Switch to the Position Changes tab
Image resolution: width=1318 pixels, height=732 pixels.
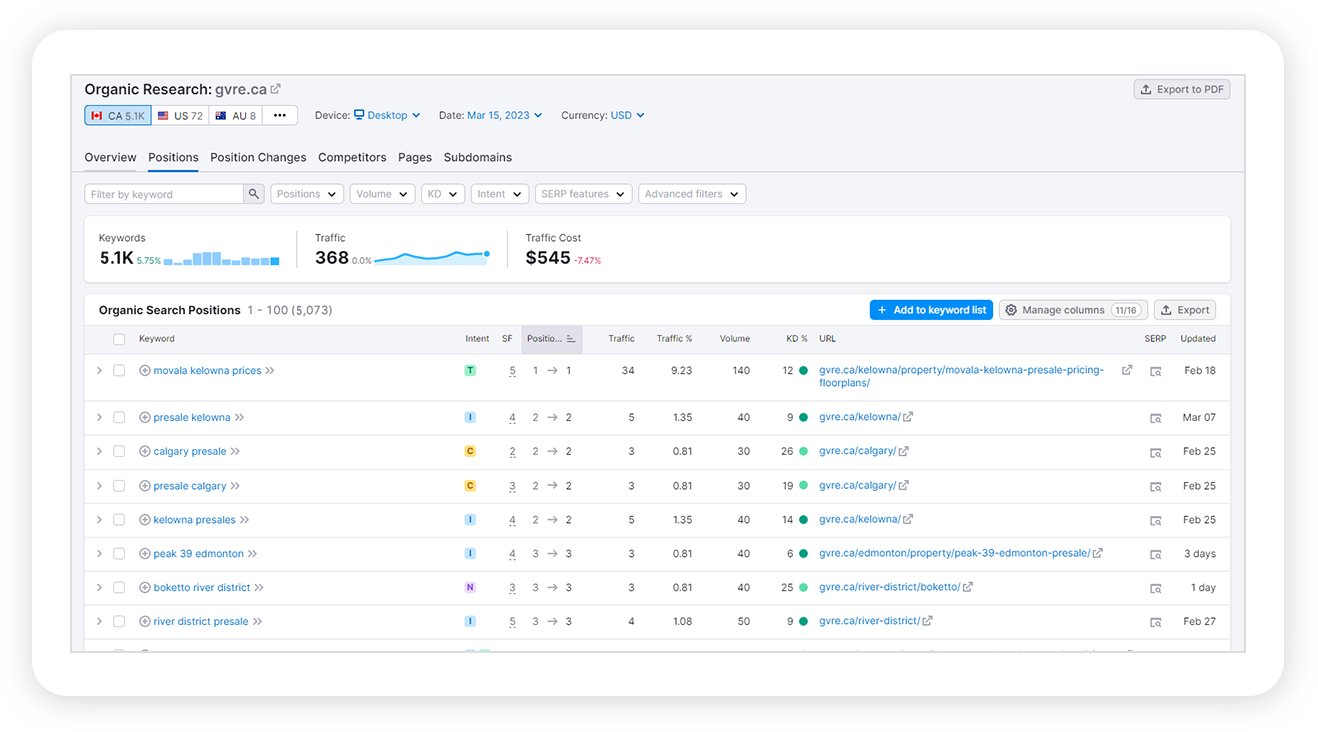(x=258, y=157)
